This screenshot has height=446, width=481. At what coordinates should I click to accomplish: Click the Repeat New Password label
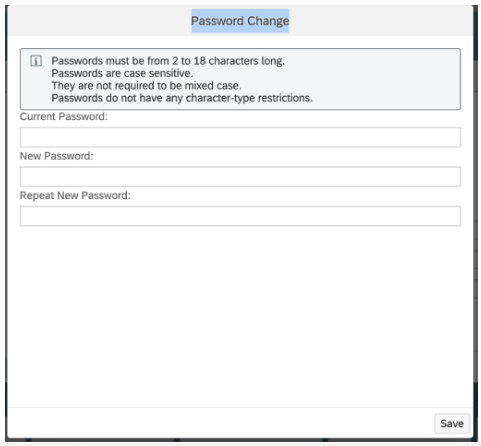75,195
